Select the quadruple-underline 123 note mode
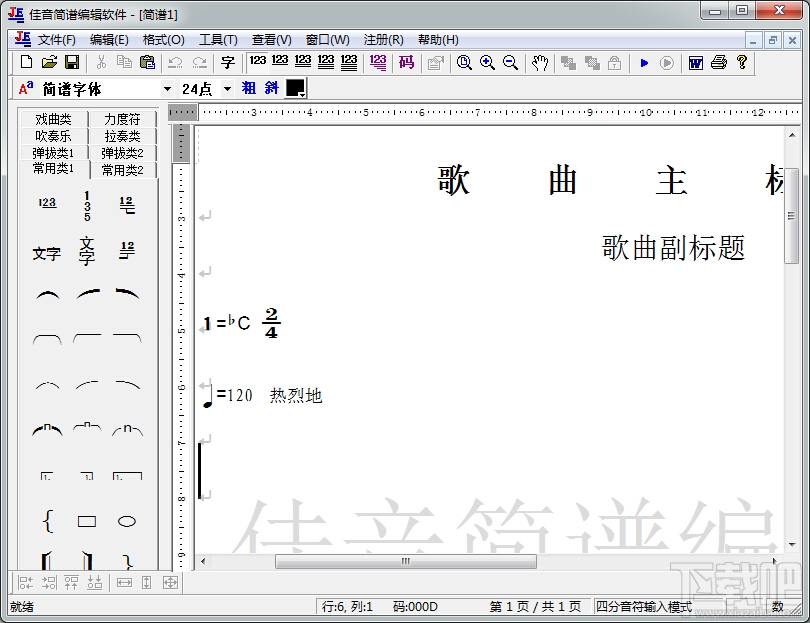The width and height of the screenshot is (810, 623). 349,62
